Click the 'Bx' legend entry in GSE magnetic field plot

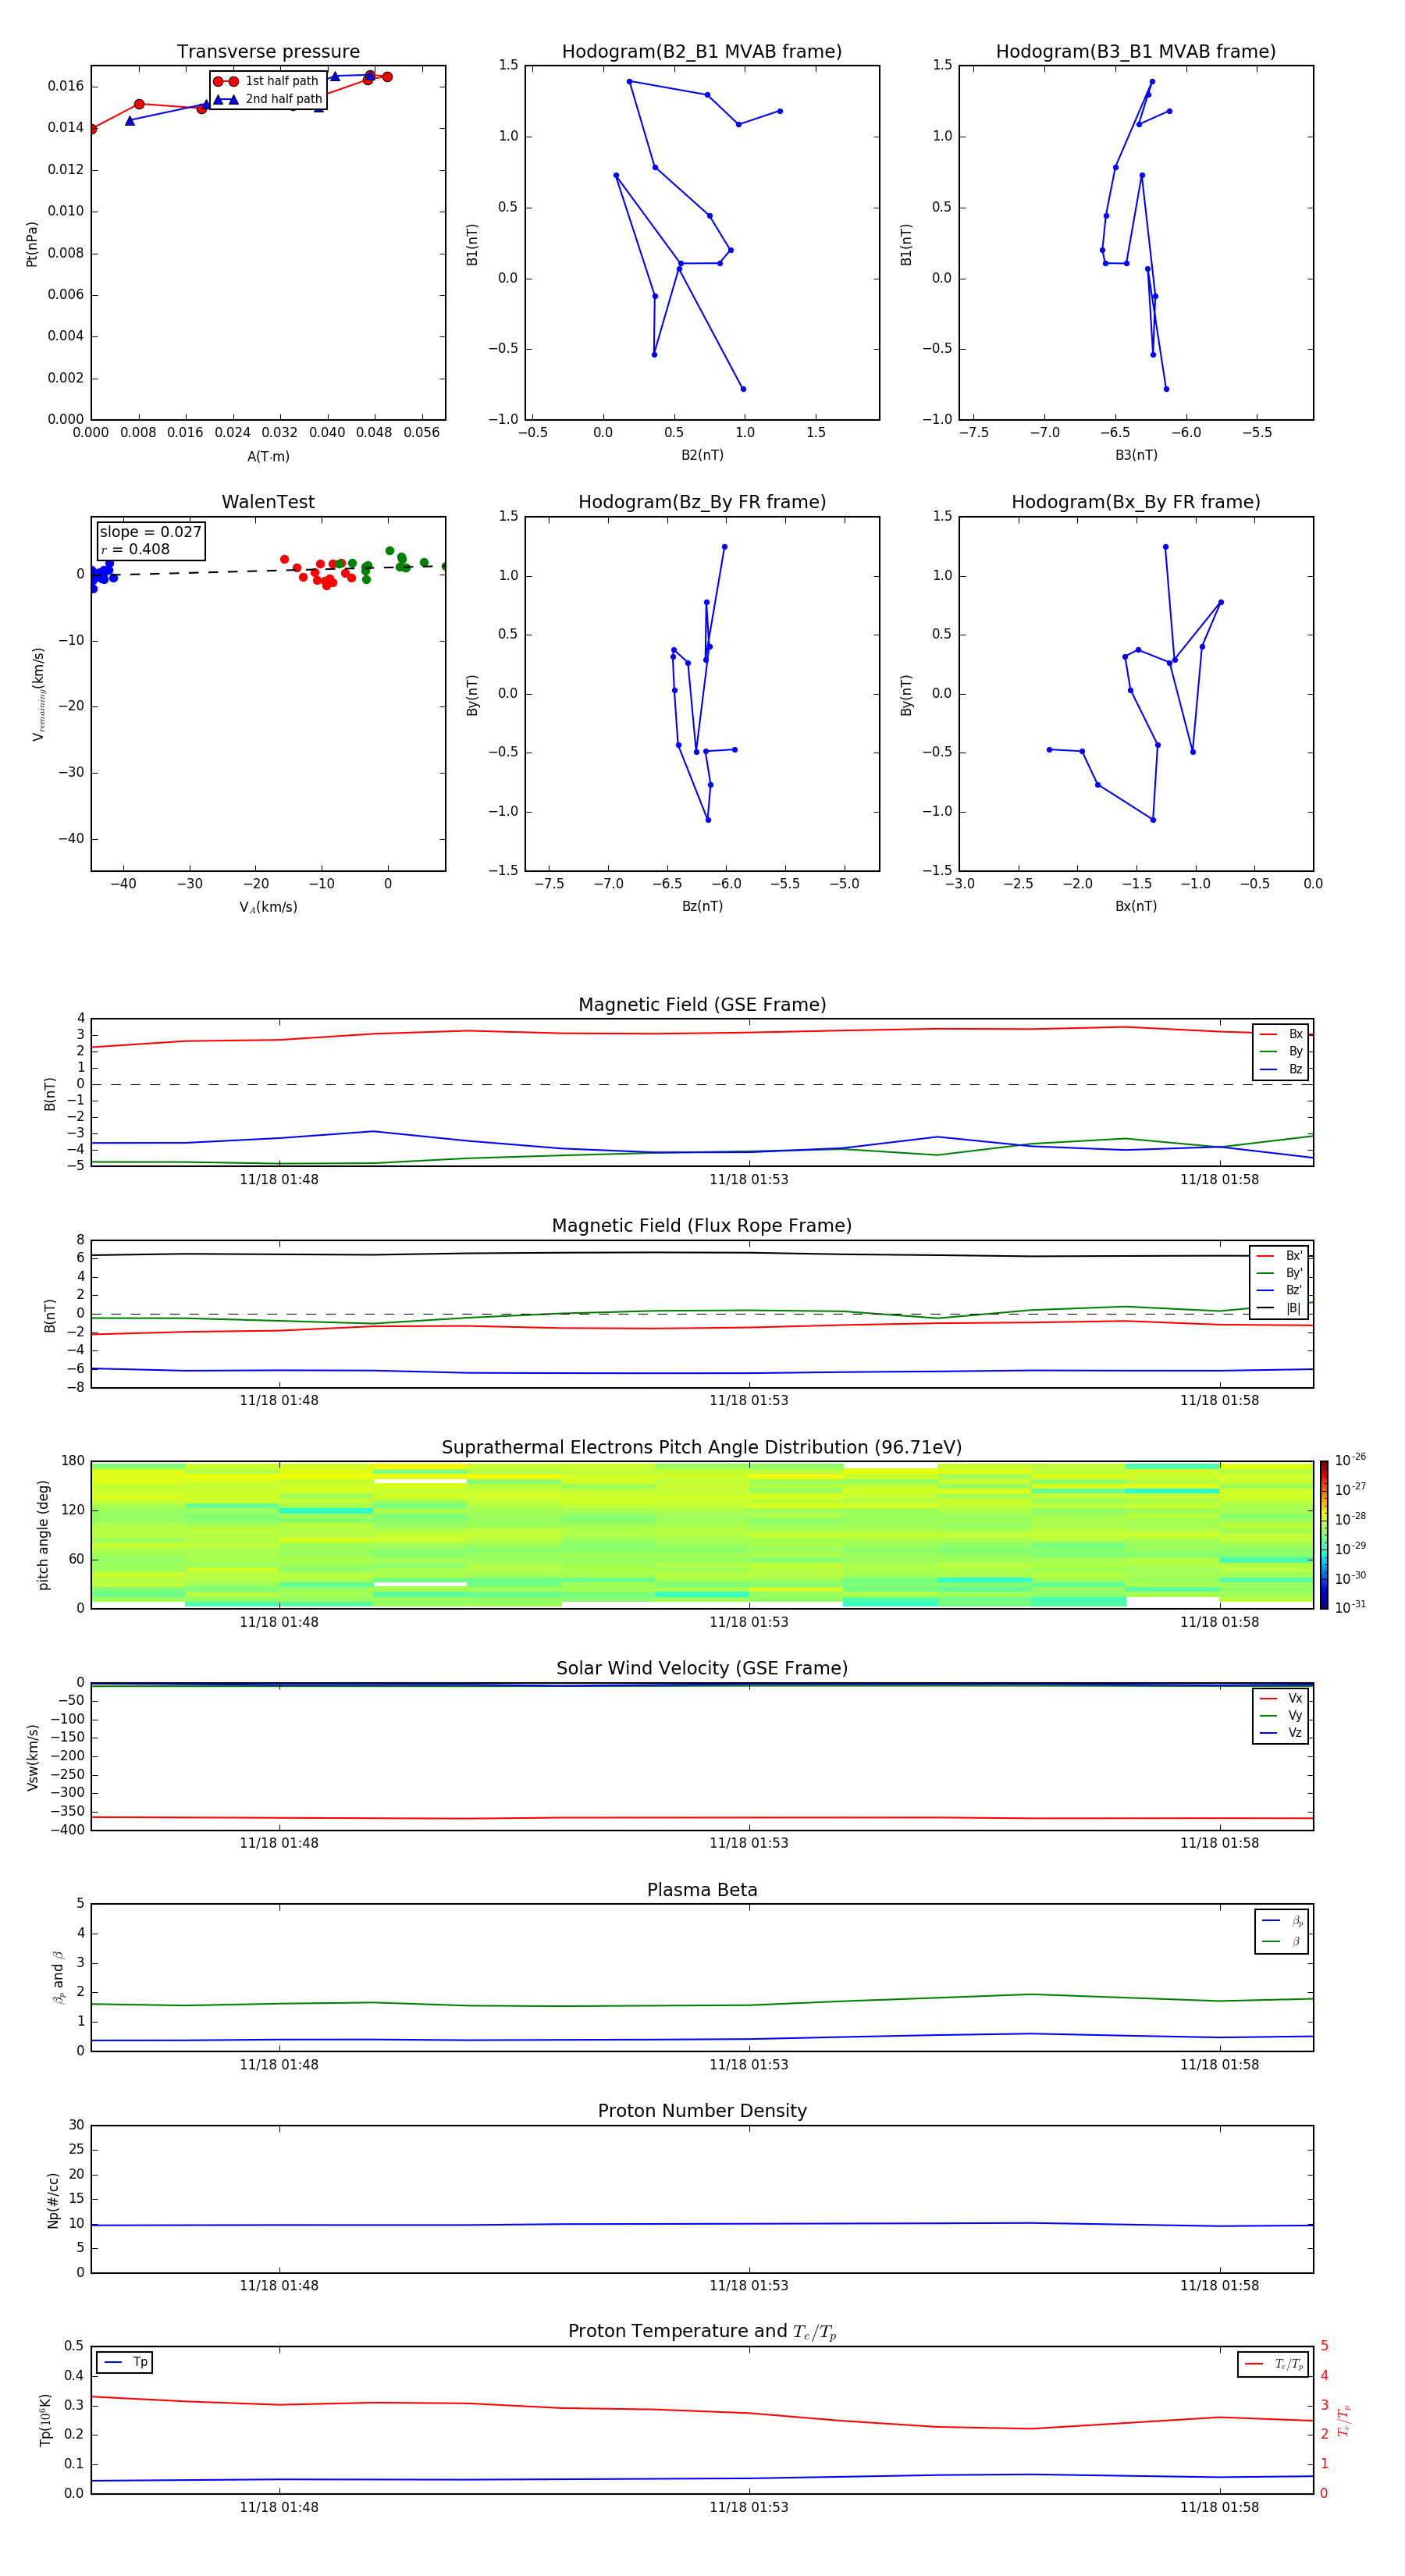coord(1281,1034)
